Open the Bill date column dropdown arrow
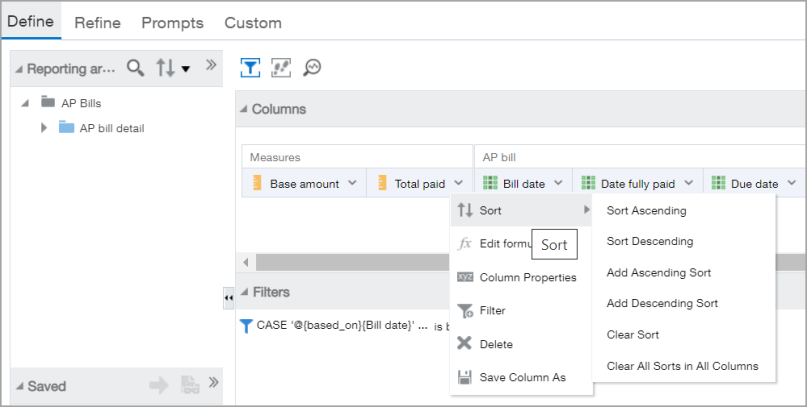This screenshot has width=807, height=407. [558, 183]
